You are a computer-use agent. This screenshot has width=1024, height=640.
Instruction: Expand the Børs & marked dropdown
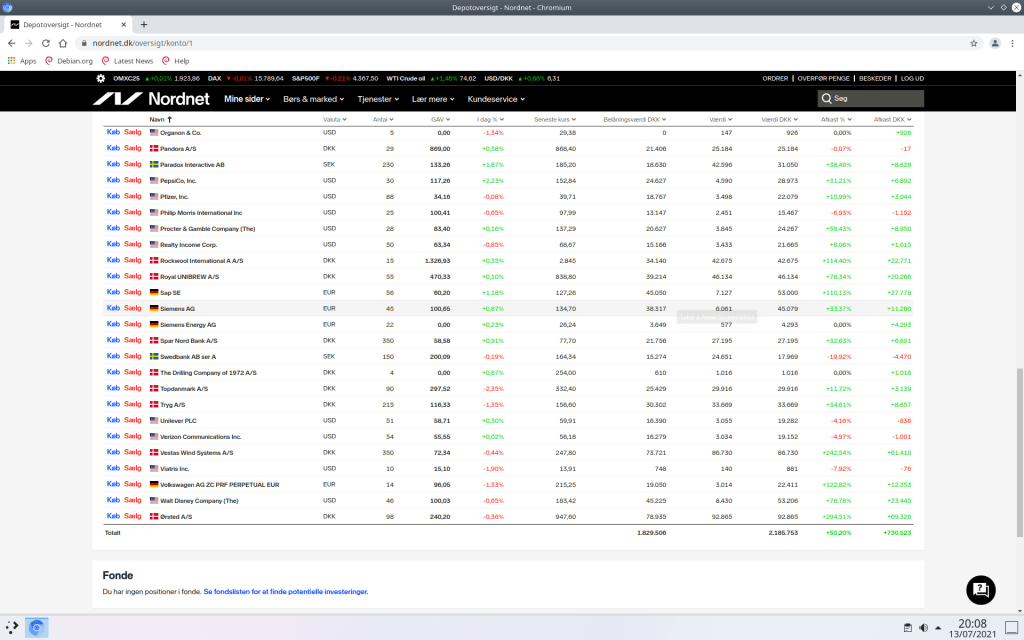pyautogui.click(x=314, y=99)
